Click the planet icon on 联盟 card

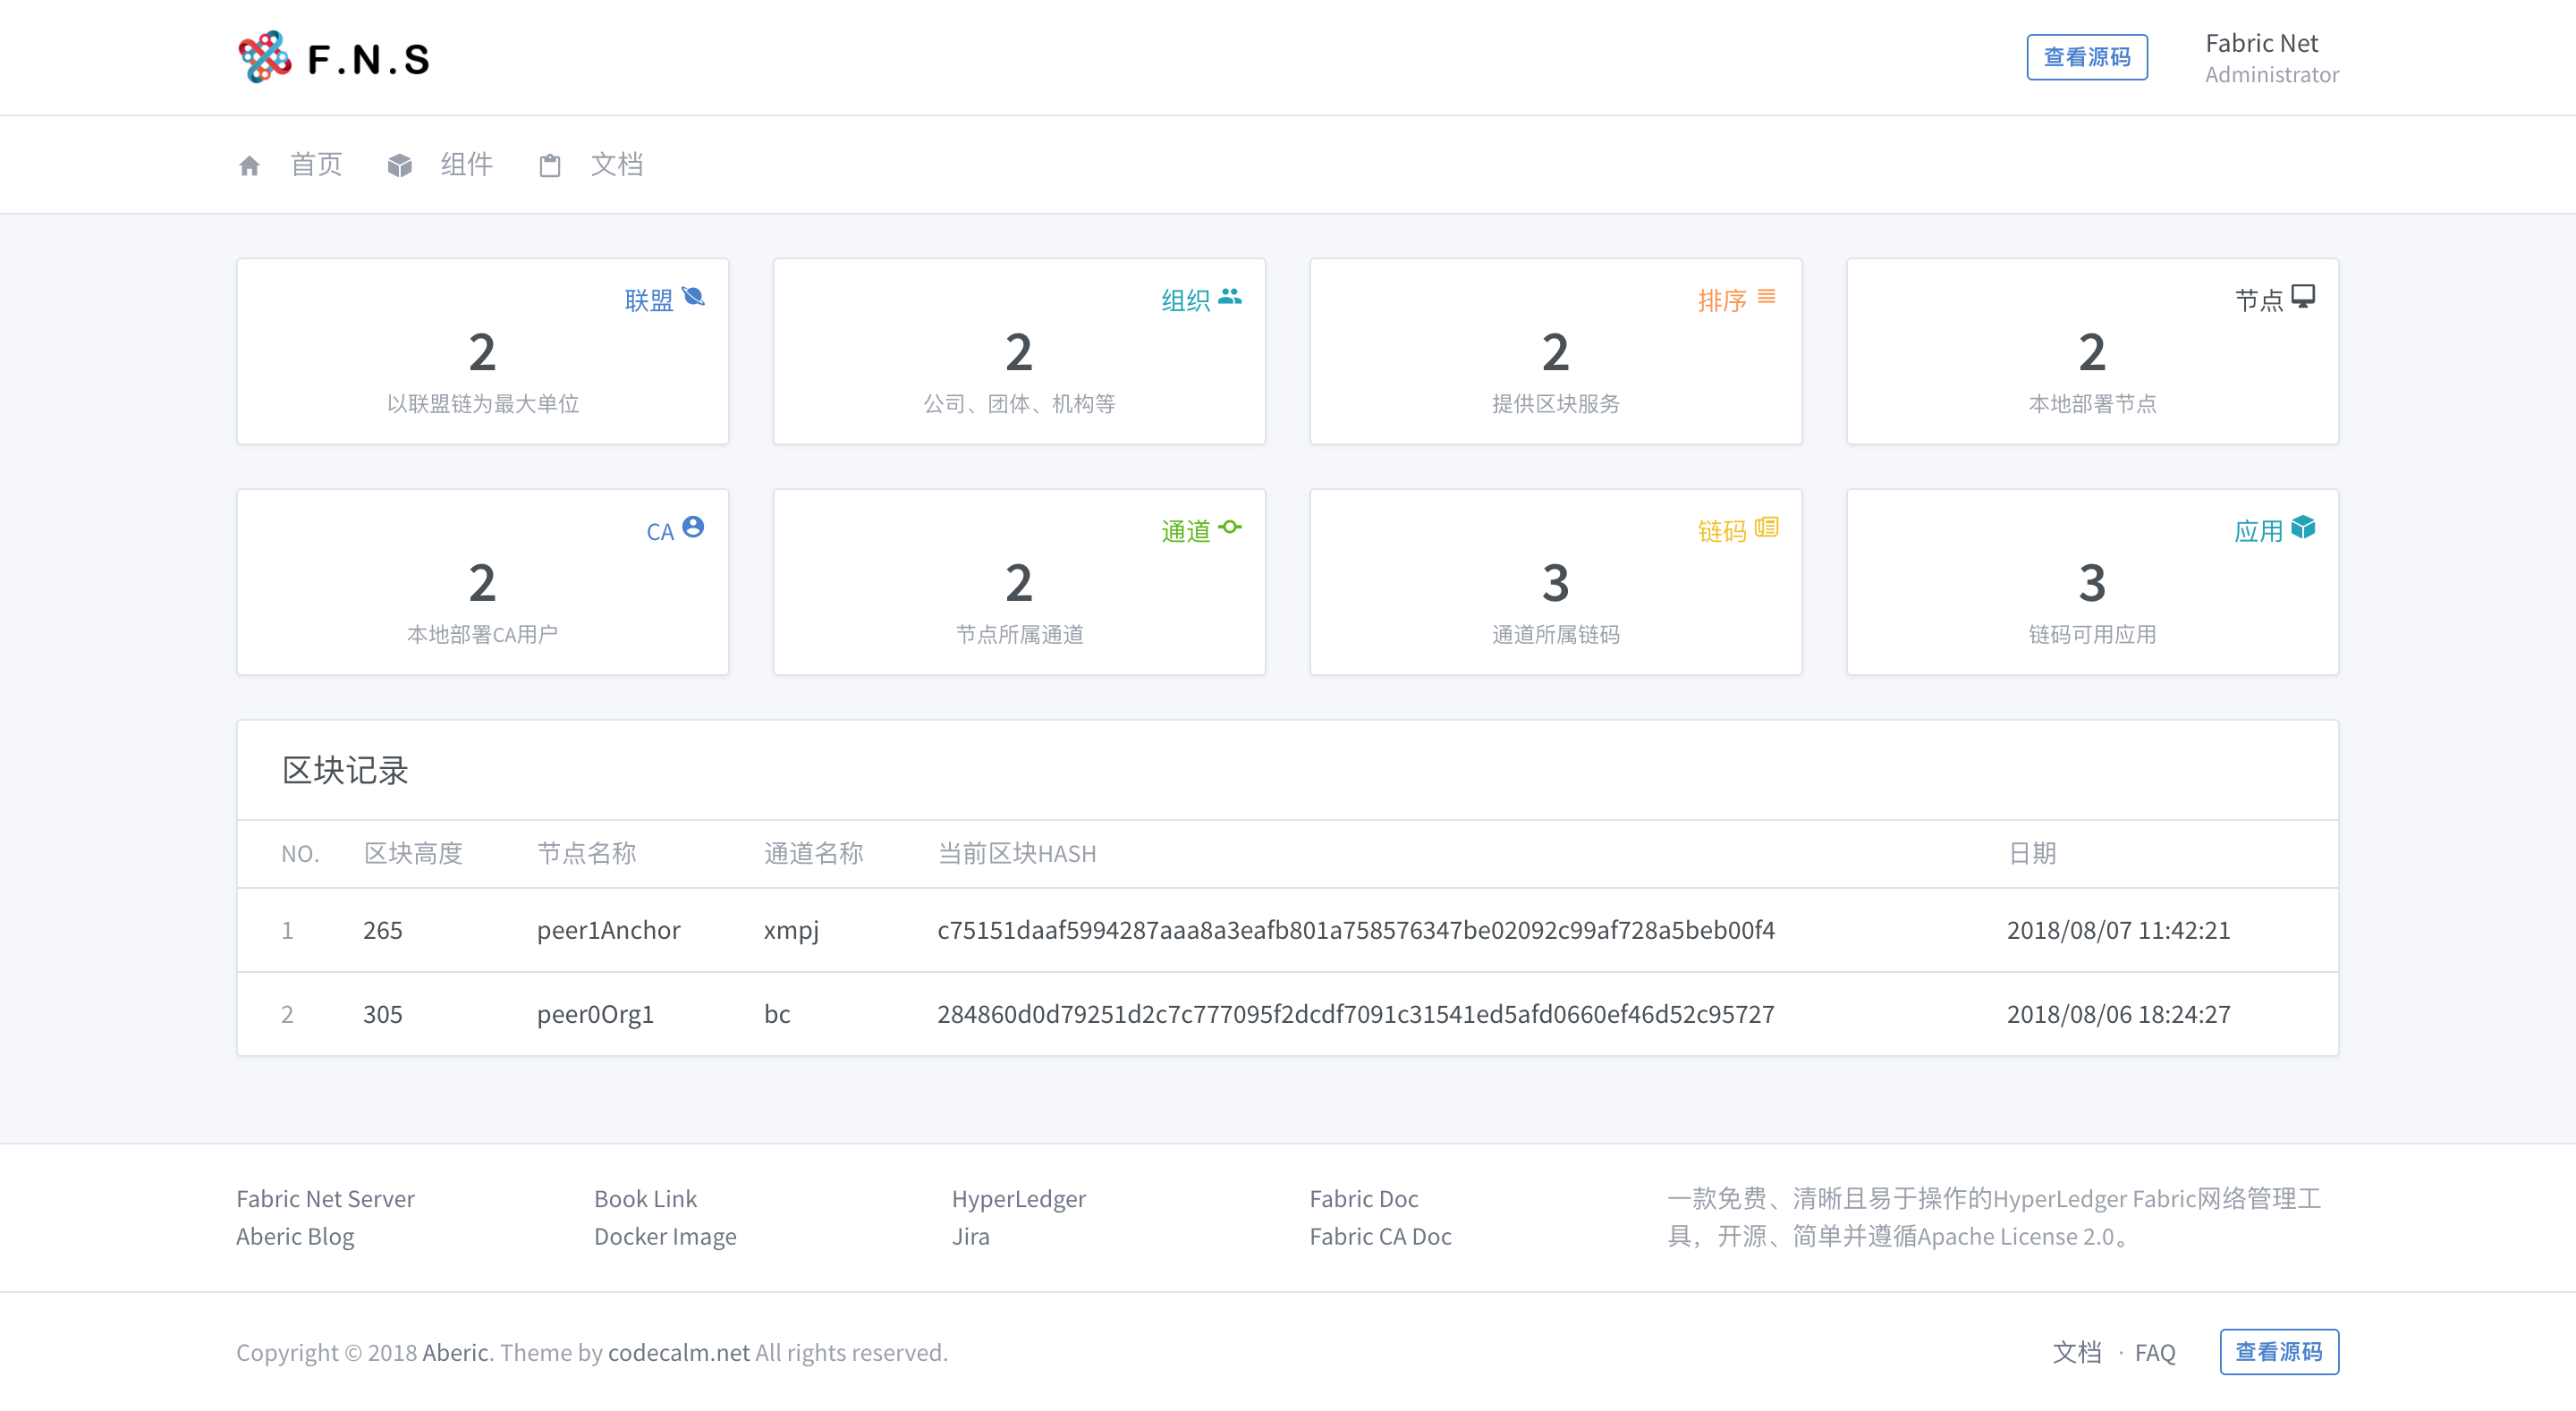point(693,297)
